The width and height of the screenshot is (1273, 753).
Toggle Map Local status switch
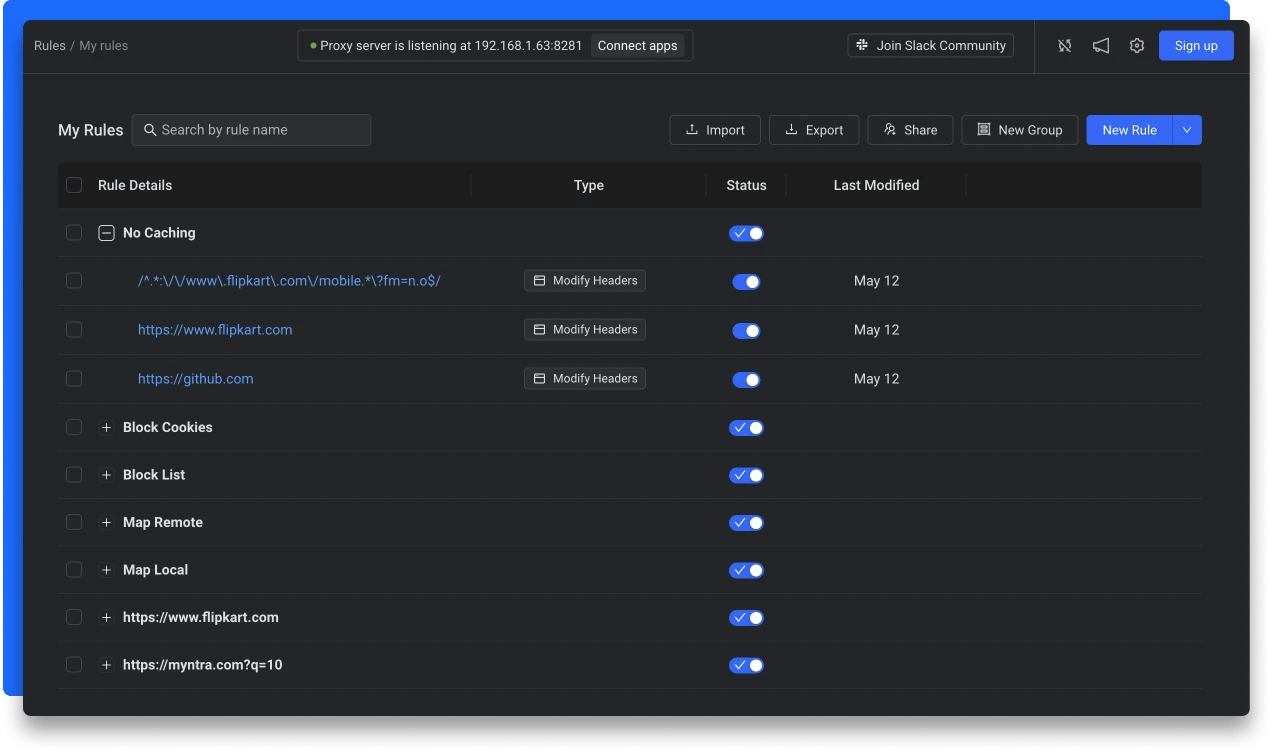pyautogui.click(x=746, y=570)
